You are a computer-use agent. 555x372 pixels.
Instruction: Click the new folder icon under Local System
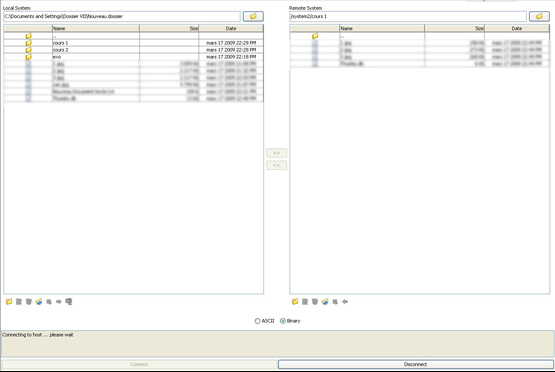click(x=9, y=302)
